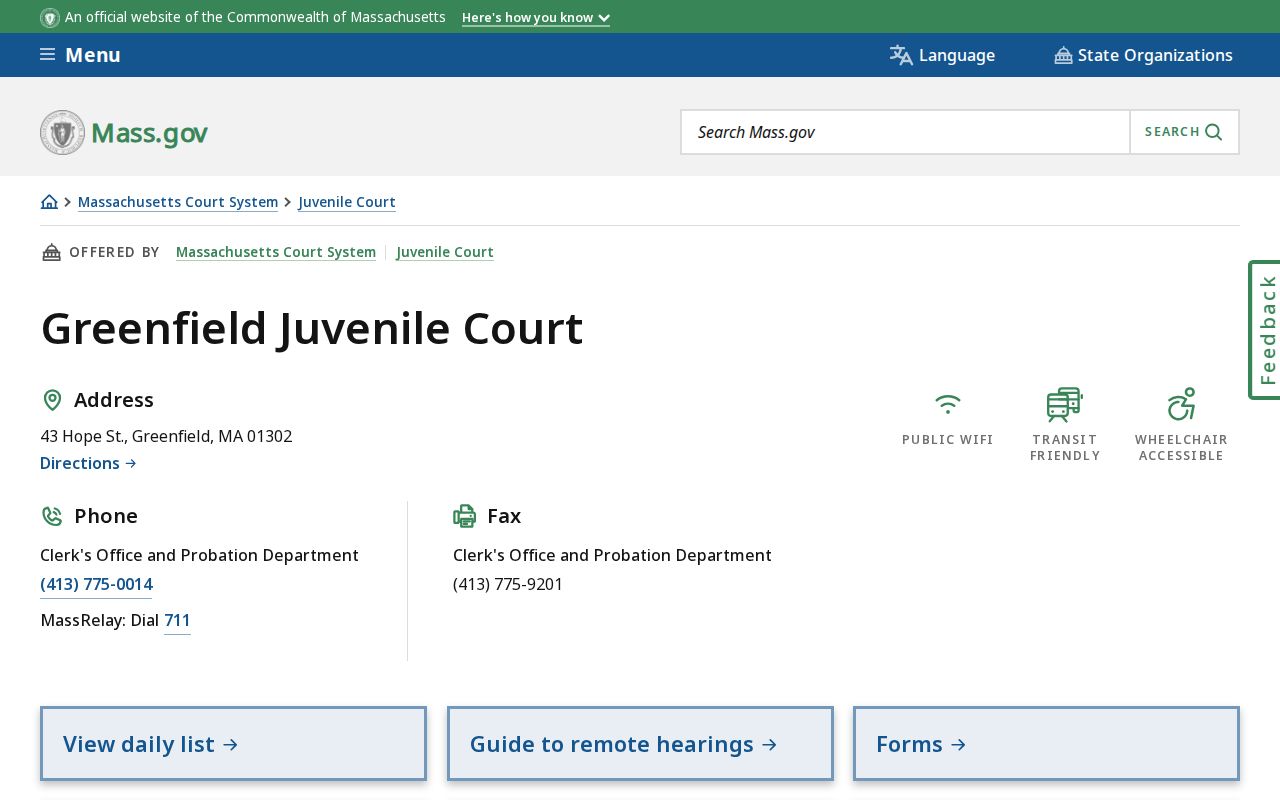Click the Address location pin icon
Image resolution: width=1280 pixels, height=800 pixels.
click(x=52, y=400)
